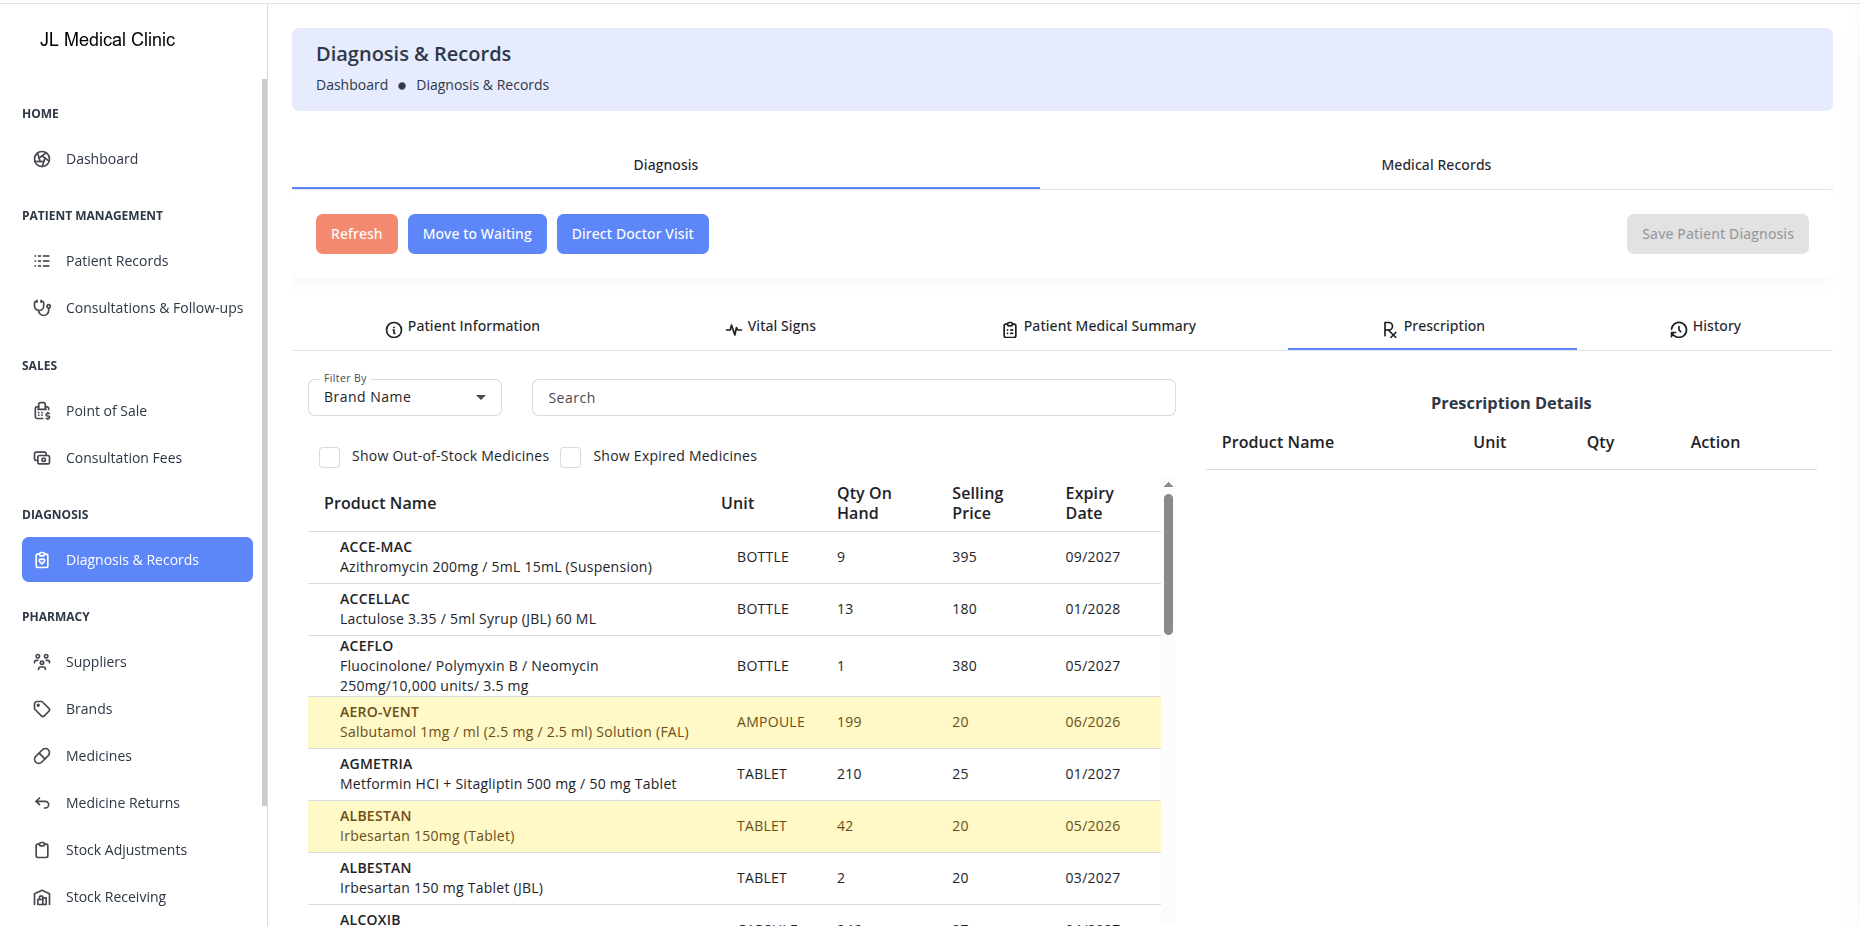Click the medicine Search input field

coord(853,398)
